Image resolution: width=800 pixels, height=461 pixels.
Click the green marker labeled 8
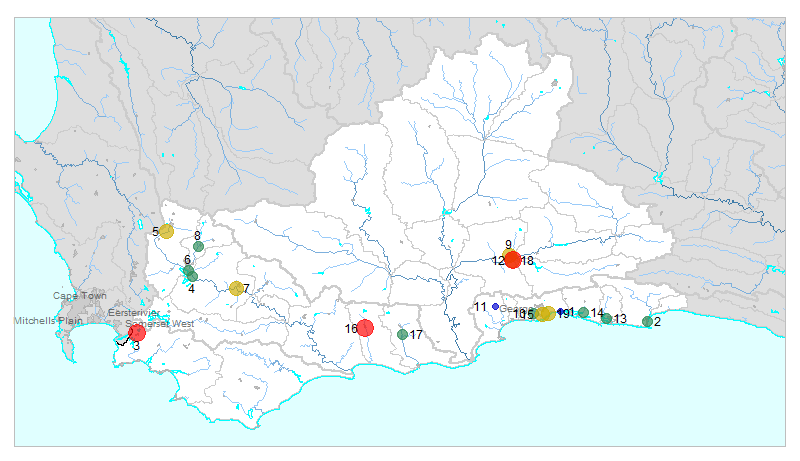pos(198,246)
